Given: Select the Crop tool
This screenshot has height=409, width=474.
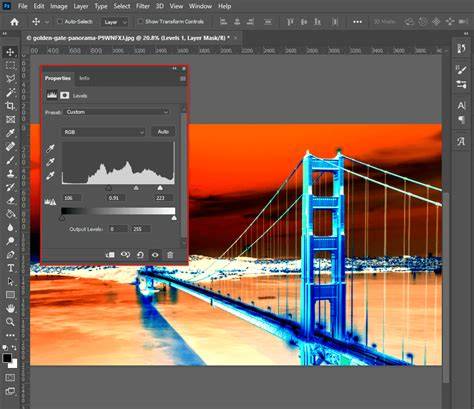Looking at the screenshot, I should (x=10, y=106).
